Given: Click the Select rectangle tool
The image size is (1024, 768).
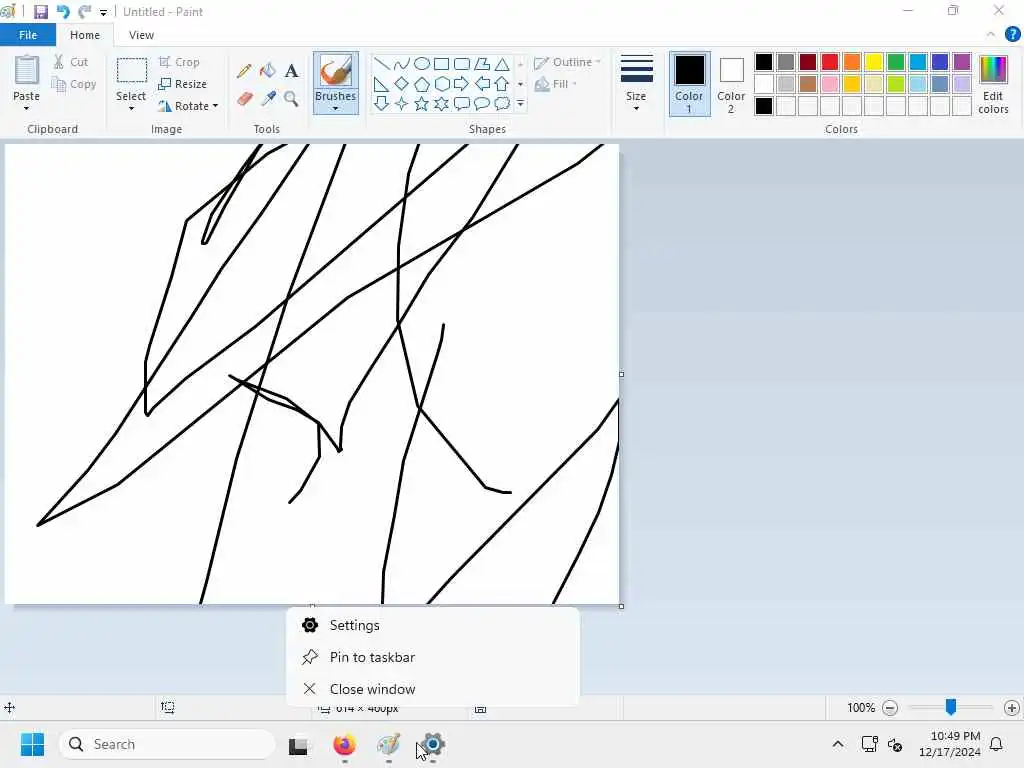Looking at the screenshot, I should [131, 71].
